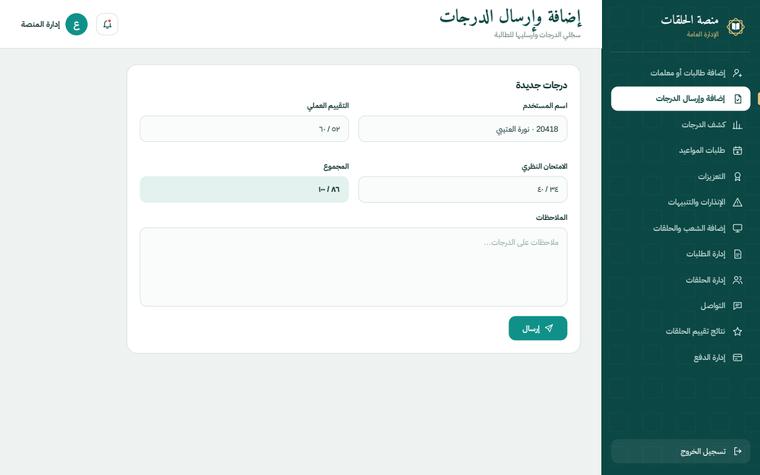Click the التقييم العملي field label

click(328, 106)
